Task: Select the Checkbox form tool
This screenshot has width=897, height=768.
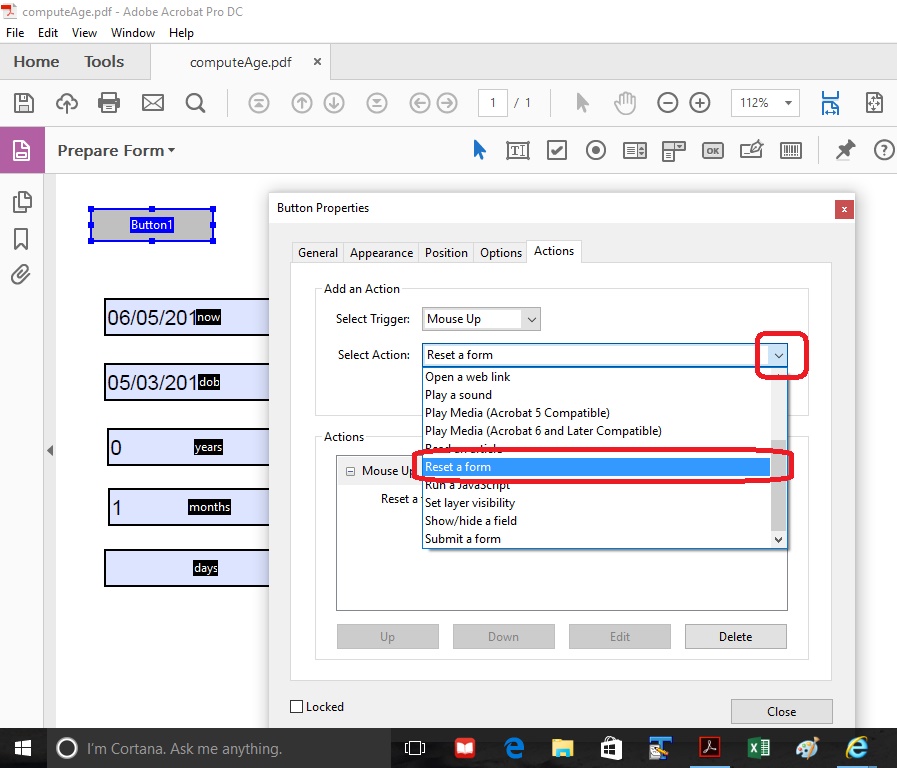Action: 556,150
